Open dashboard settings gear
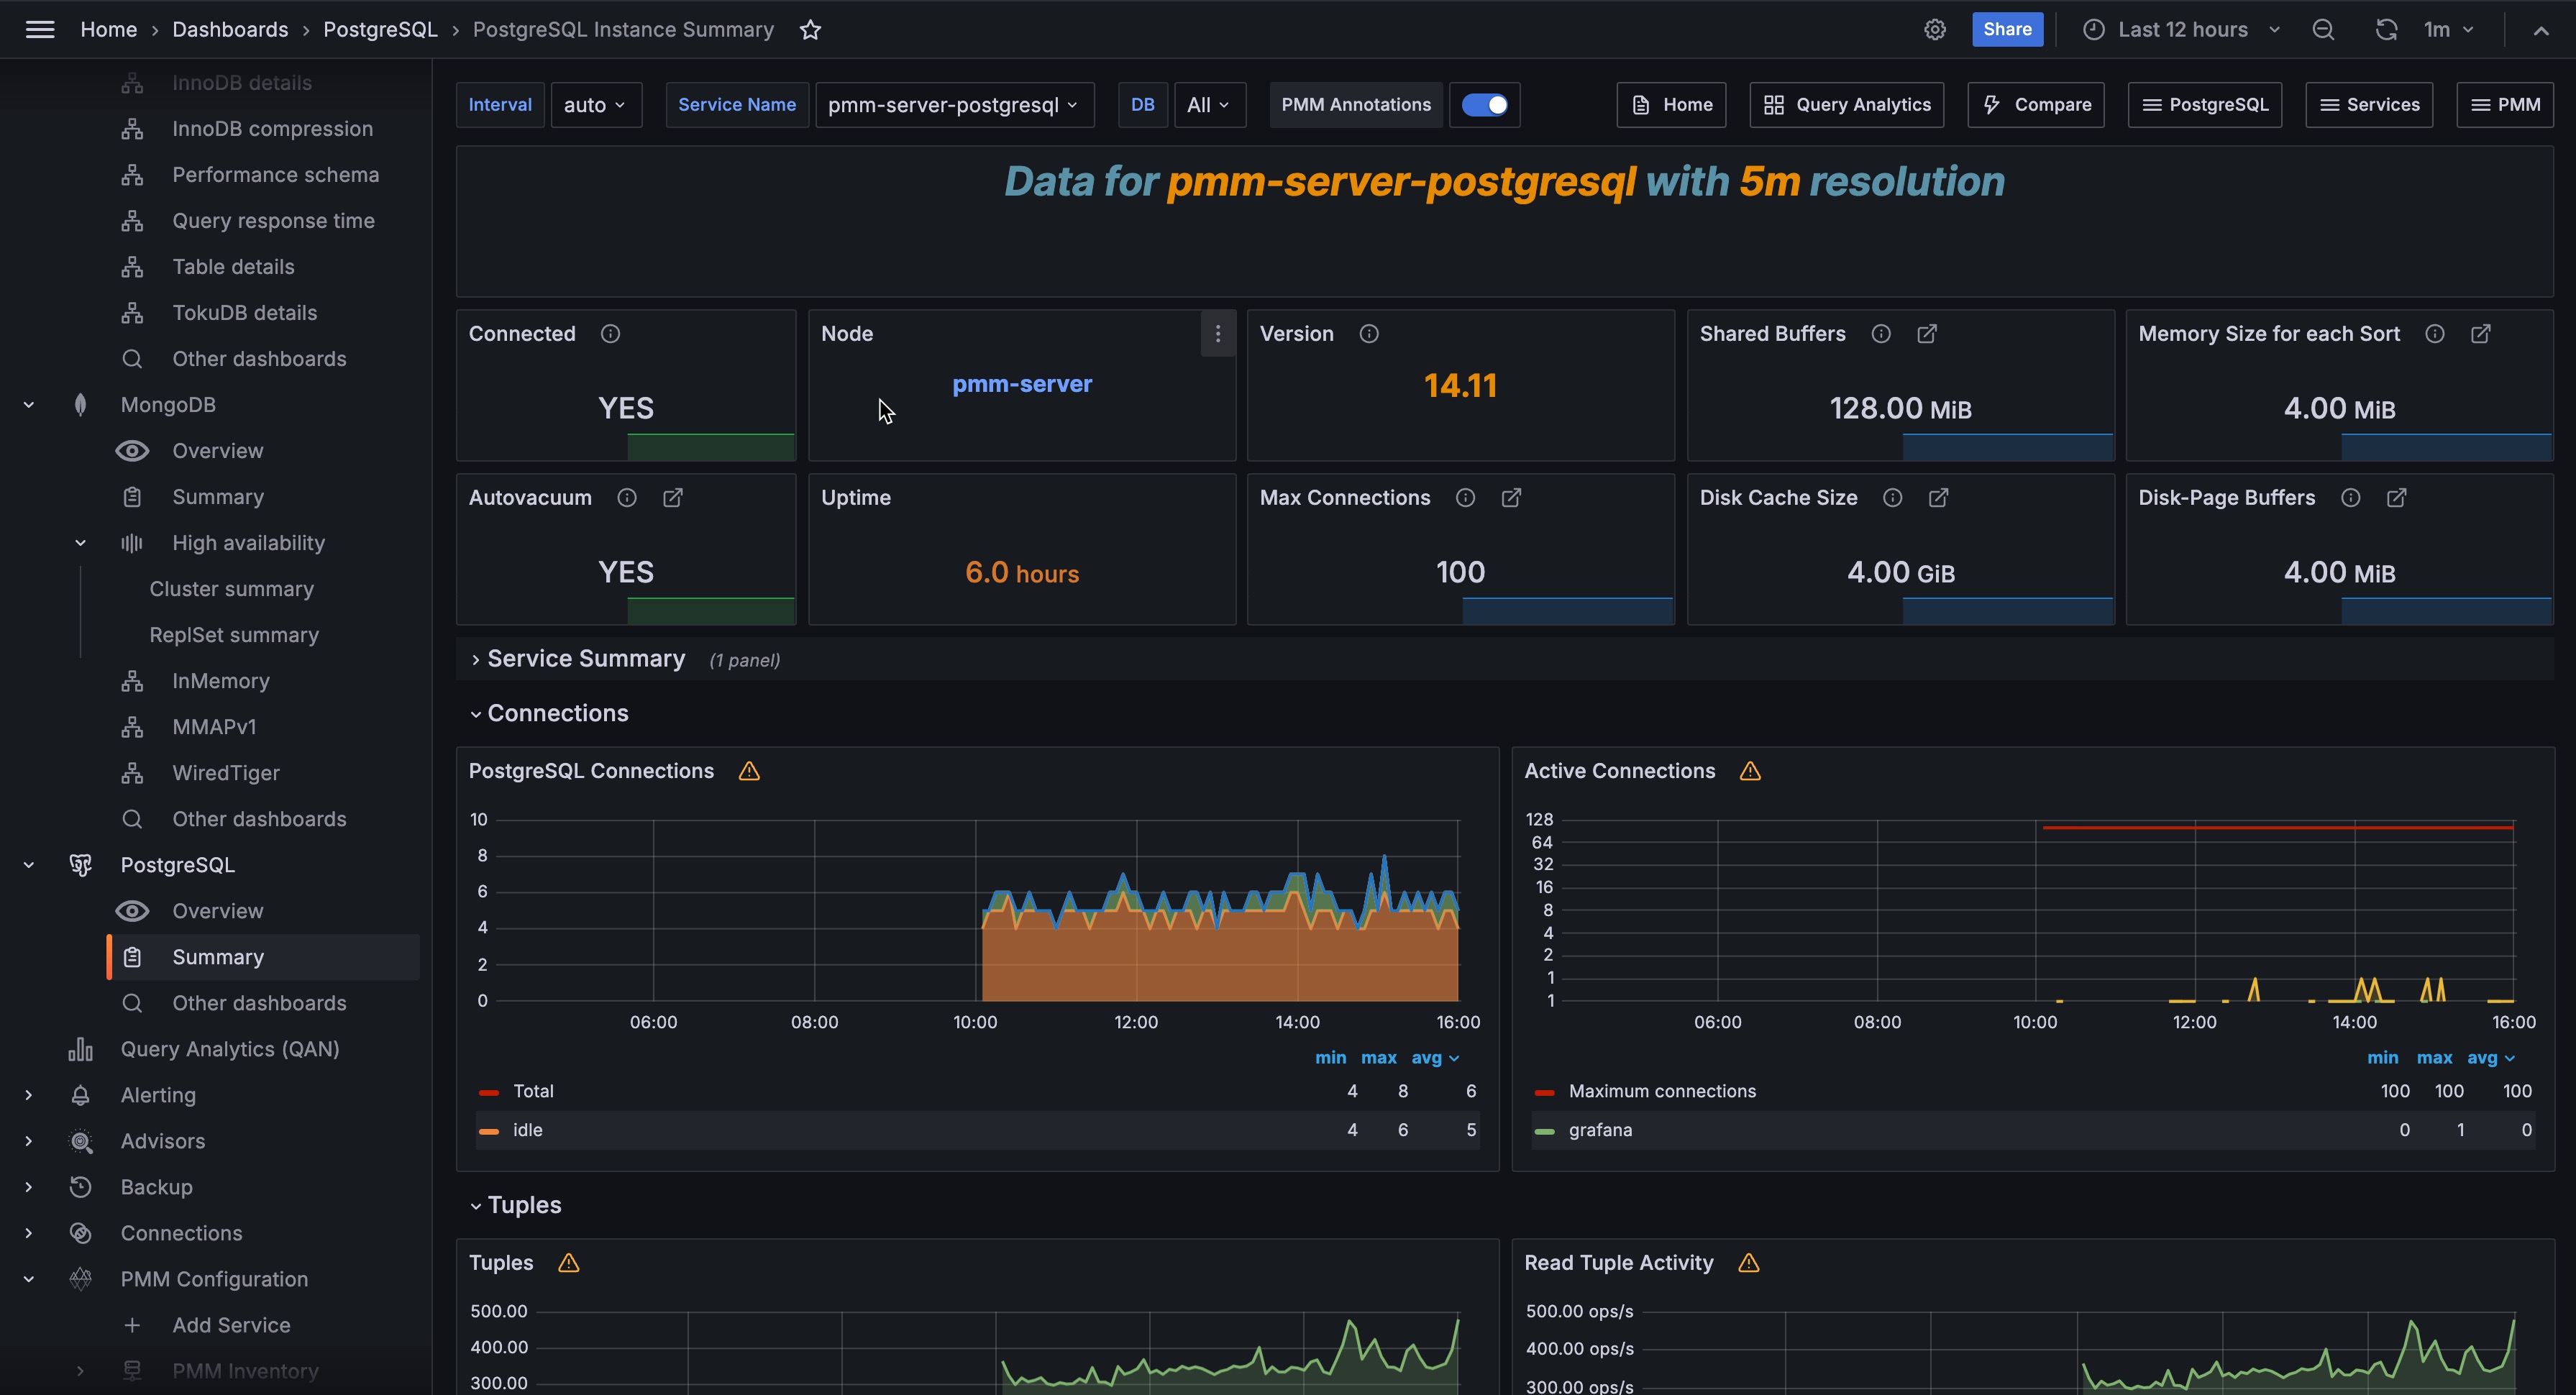2576x1395 pixels. [1935, 30]
